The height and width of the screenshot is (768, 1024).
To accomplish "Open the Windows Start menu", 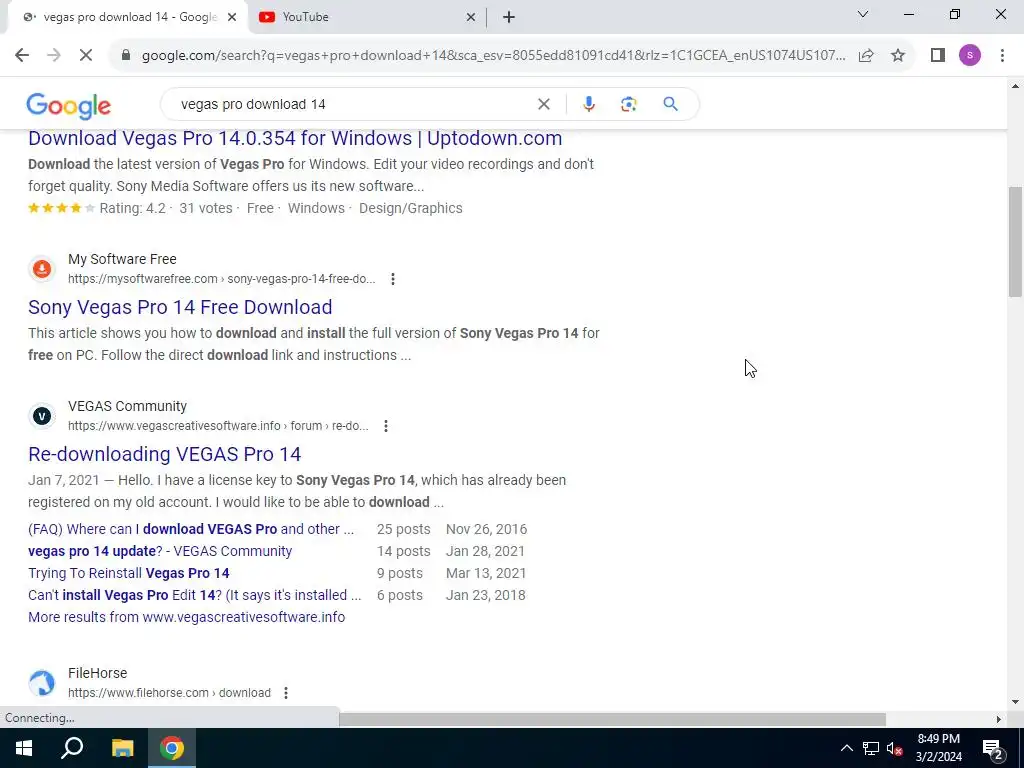I will pos(24,748).
